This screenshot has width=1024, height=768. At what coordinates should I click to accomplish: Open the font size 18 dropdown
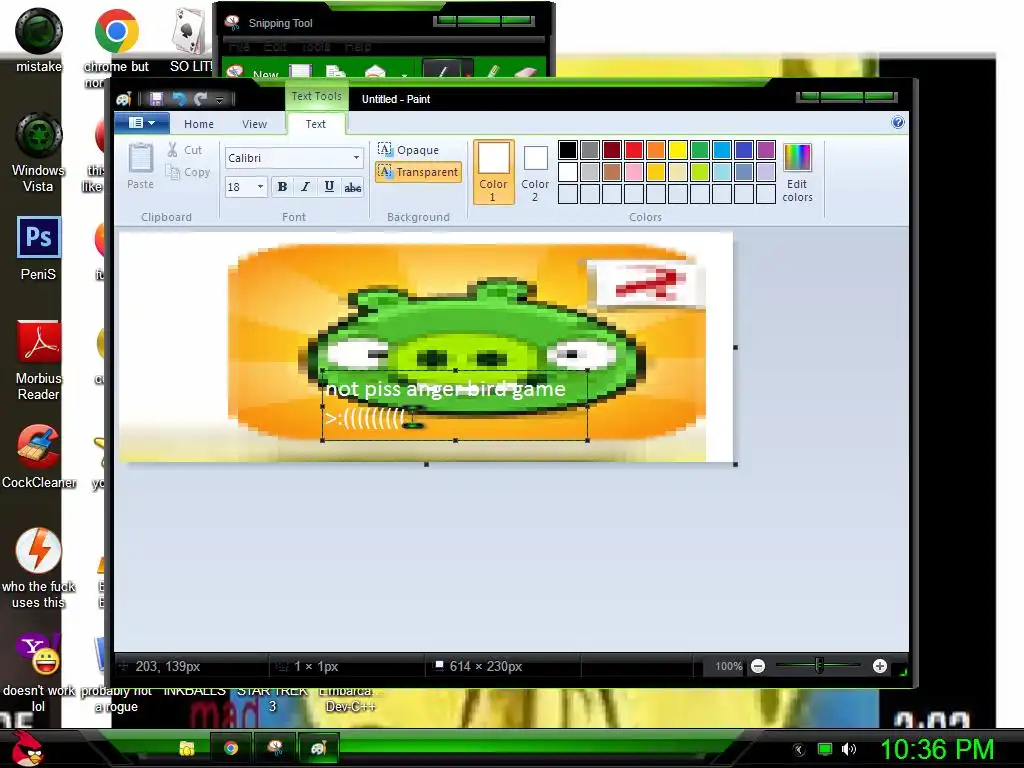pyautogui.click(x=261, y=187)
